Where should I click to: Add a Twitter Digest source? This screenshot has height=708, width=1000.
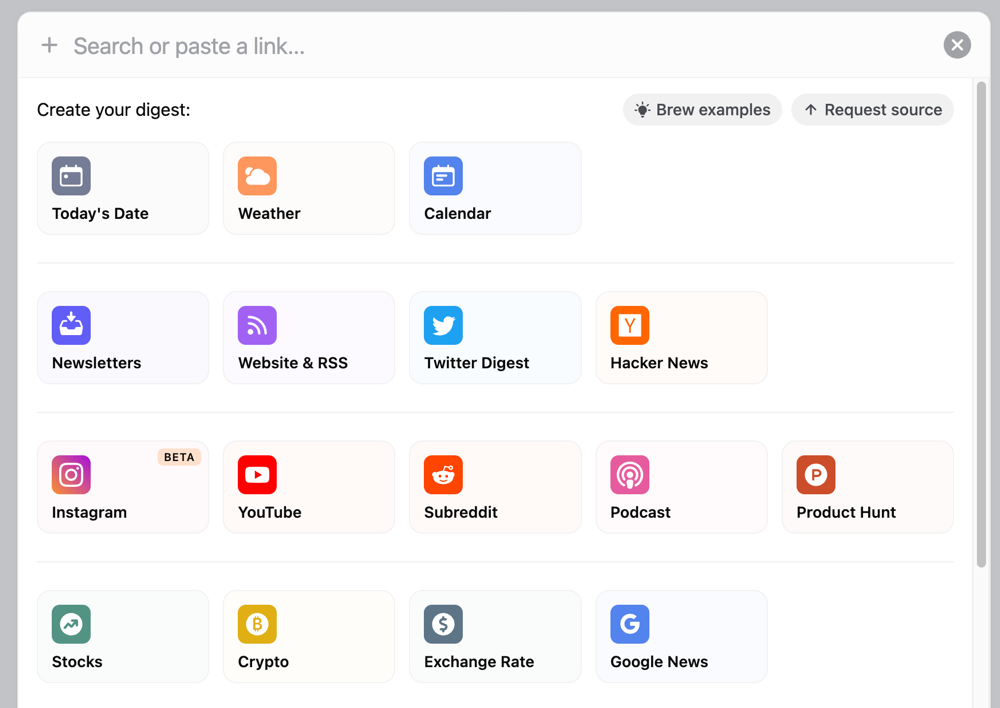coord(495,337)
